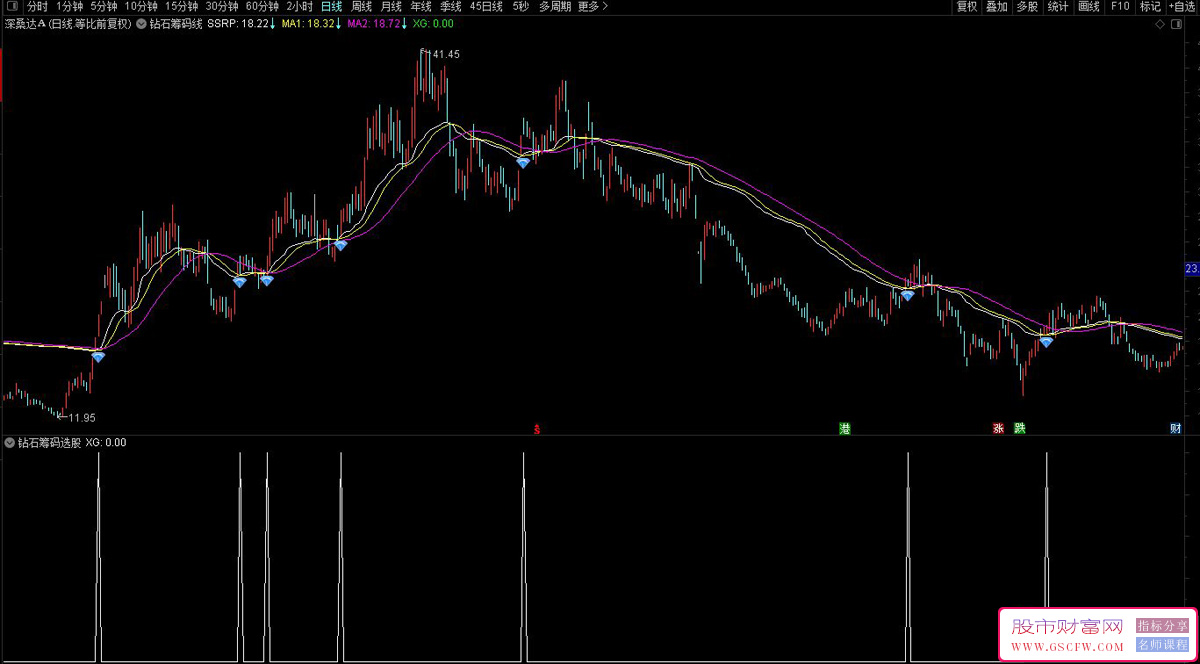Select the 周线 weekly period
Screen dimensions: 1200x664
[x=361, y=6]
